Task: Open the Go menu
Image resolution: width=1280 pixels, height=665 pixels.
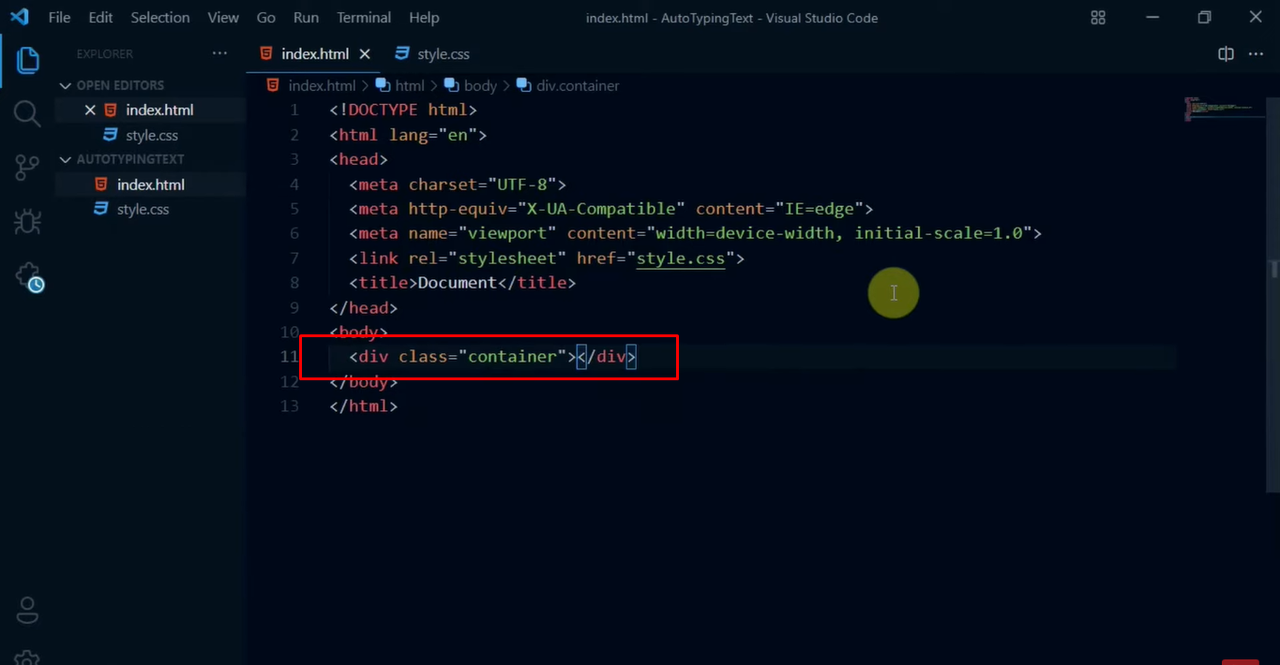Action: tap(266, 18)
